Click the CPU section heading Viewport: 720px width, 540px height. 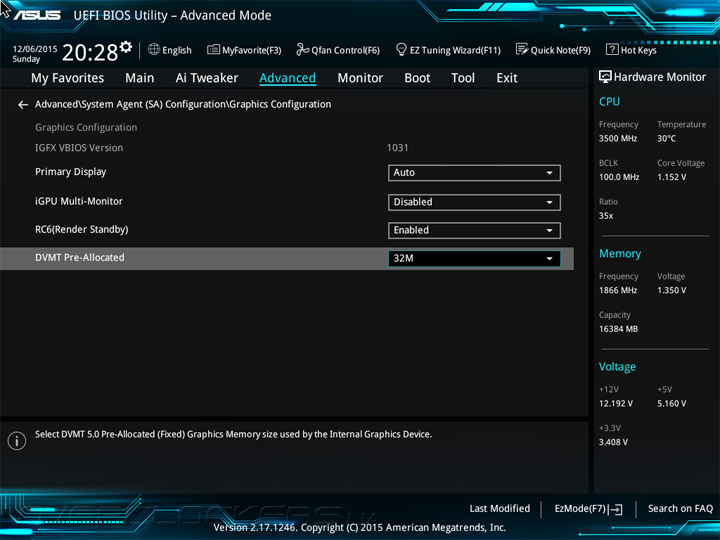[609, 101]
